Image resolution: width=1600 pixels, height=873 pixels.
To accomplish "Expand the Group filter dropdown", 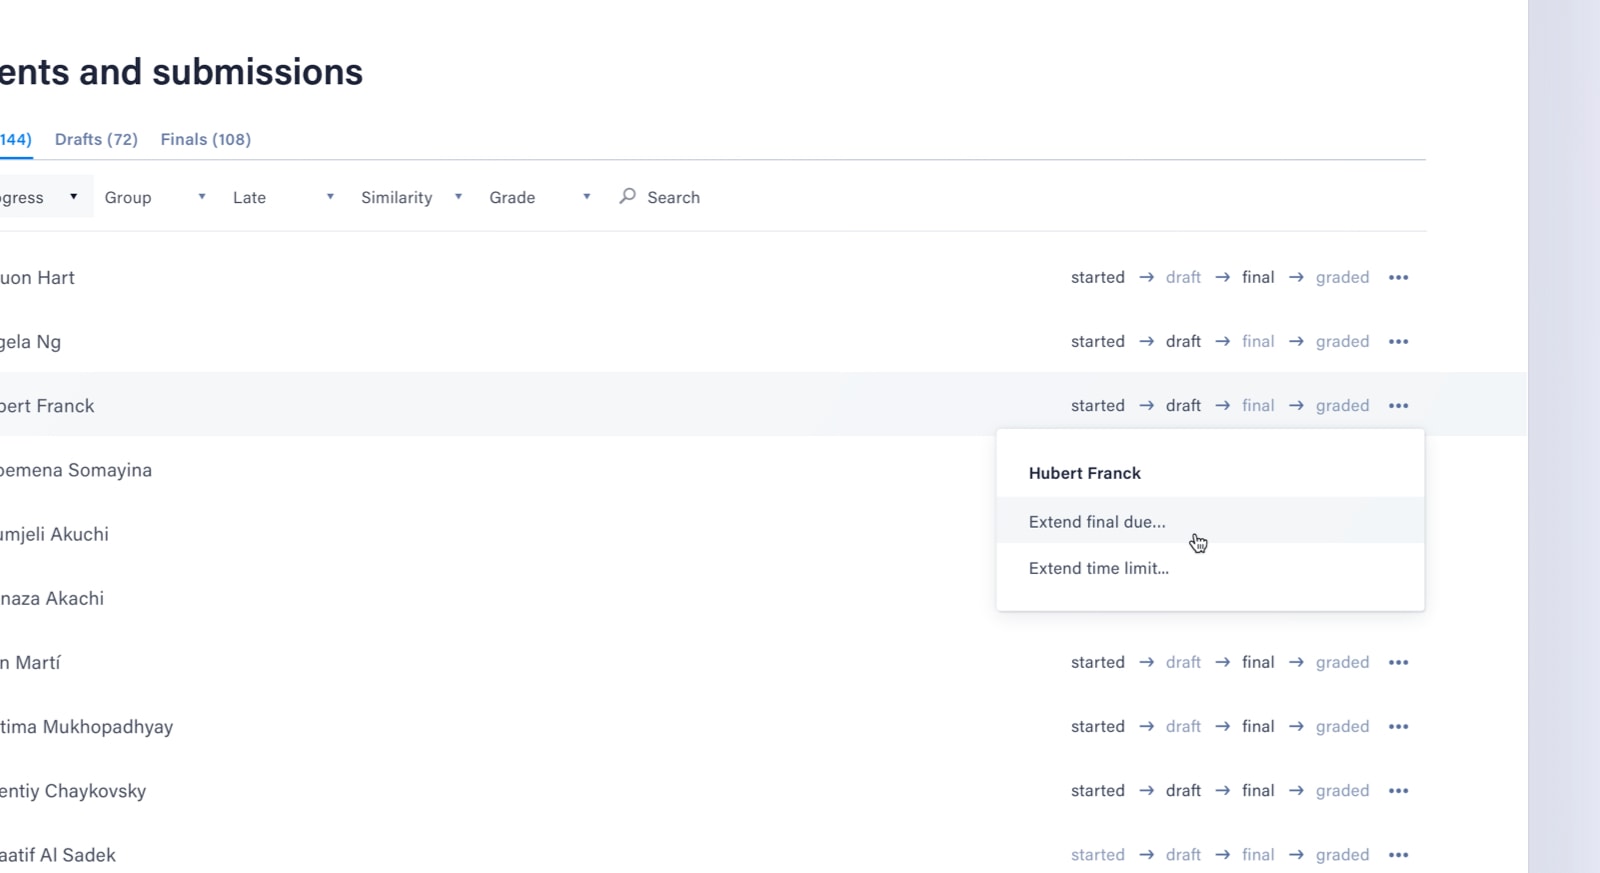I will click(155, 198).
